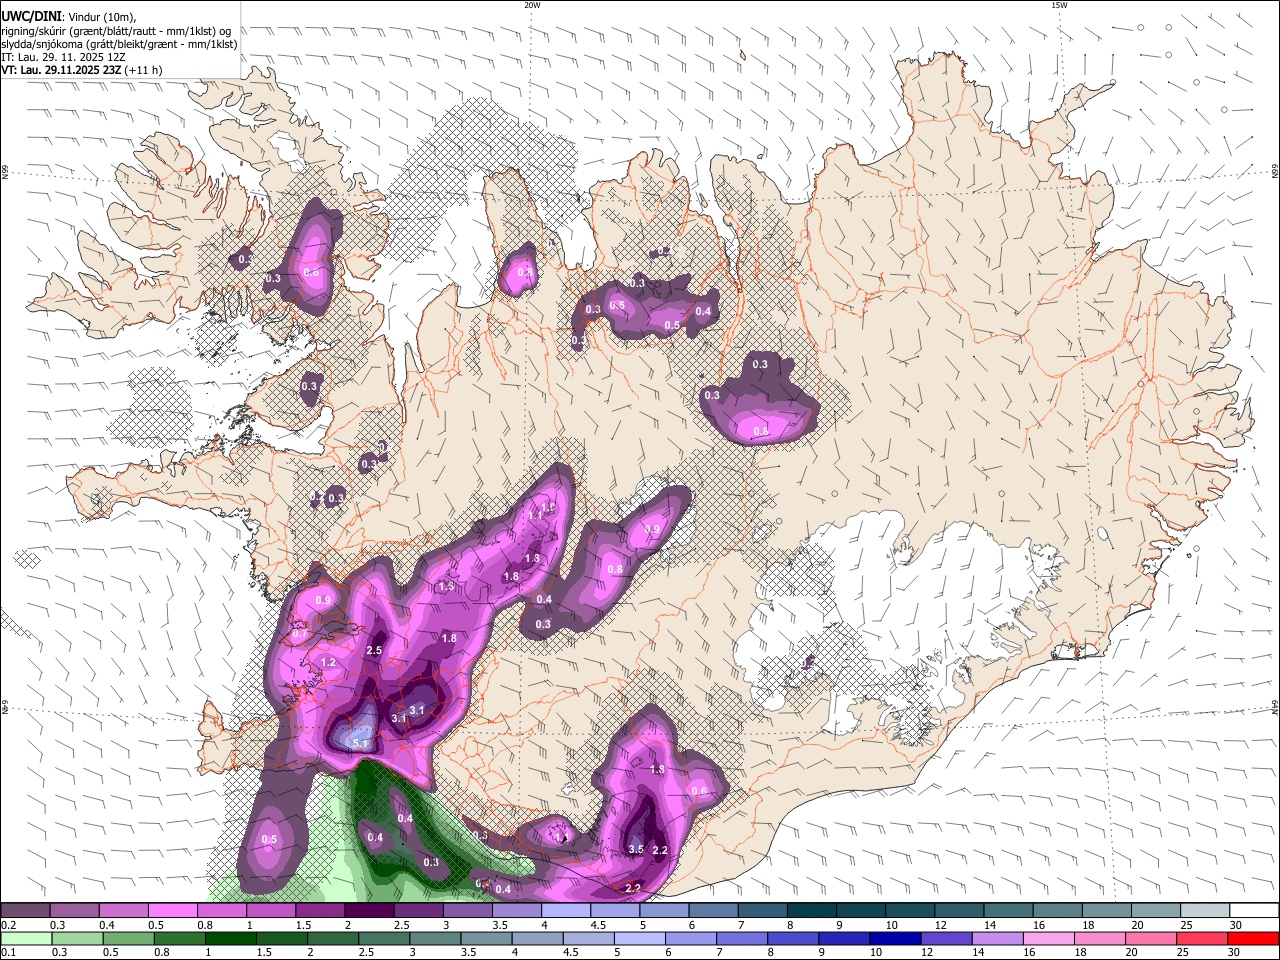
Task: Click the 20W longitude label
Action: (532, 5)
